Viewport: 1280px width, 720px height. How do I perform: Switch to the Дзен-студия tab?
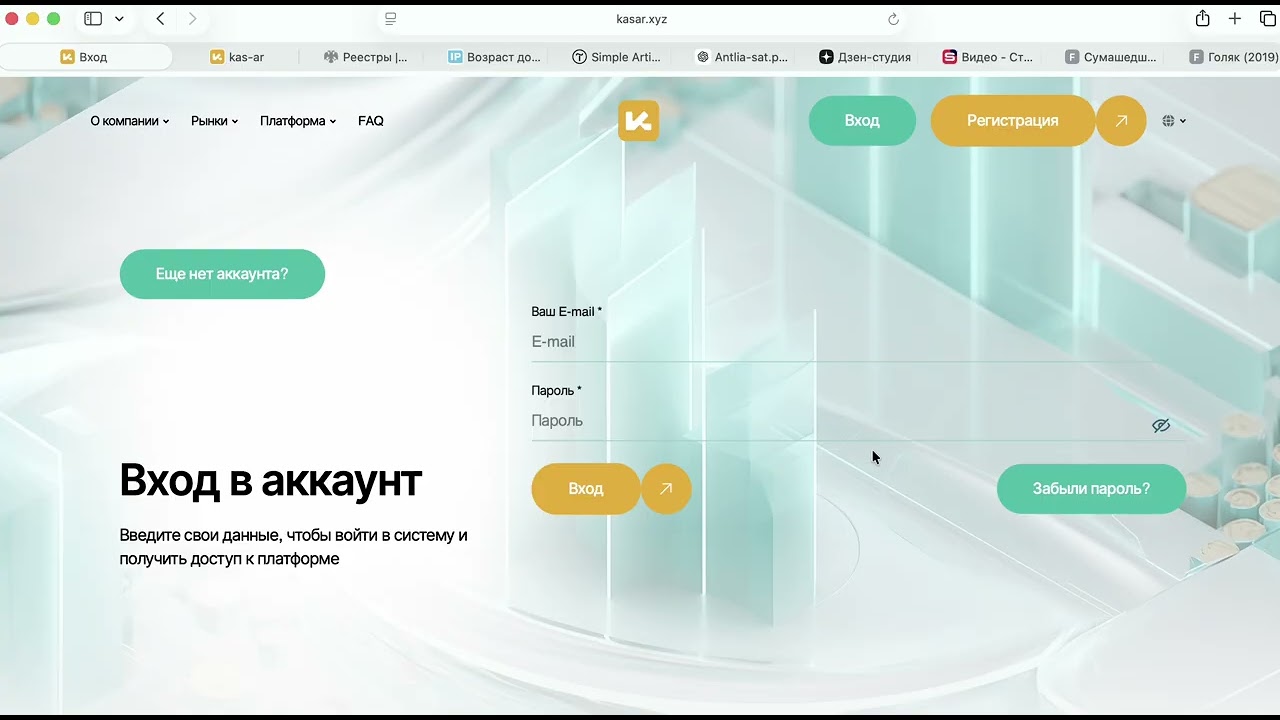click(x=865, y=57)
